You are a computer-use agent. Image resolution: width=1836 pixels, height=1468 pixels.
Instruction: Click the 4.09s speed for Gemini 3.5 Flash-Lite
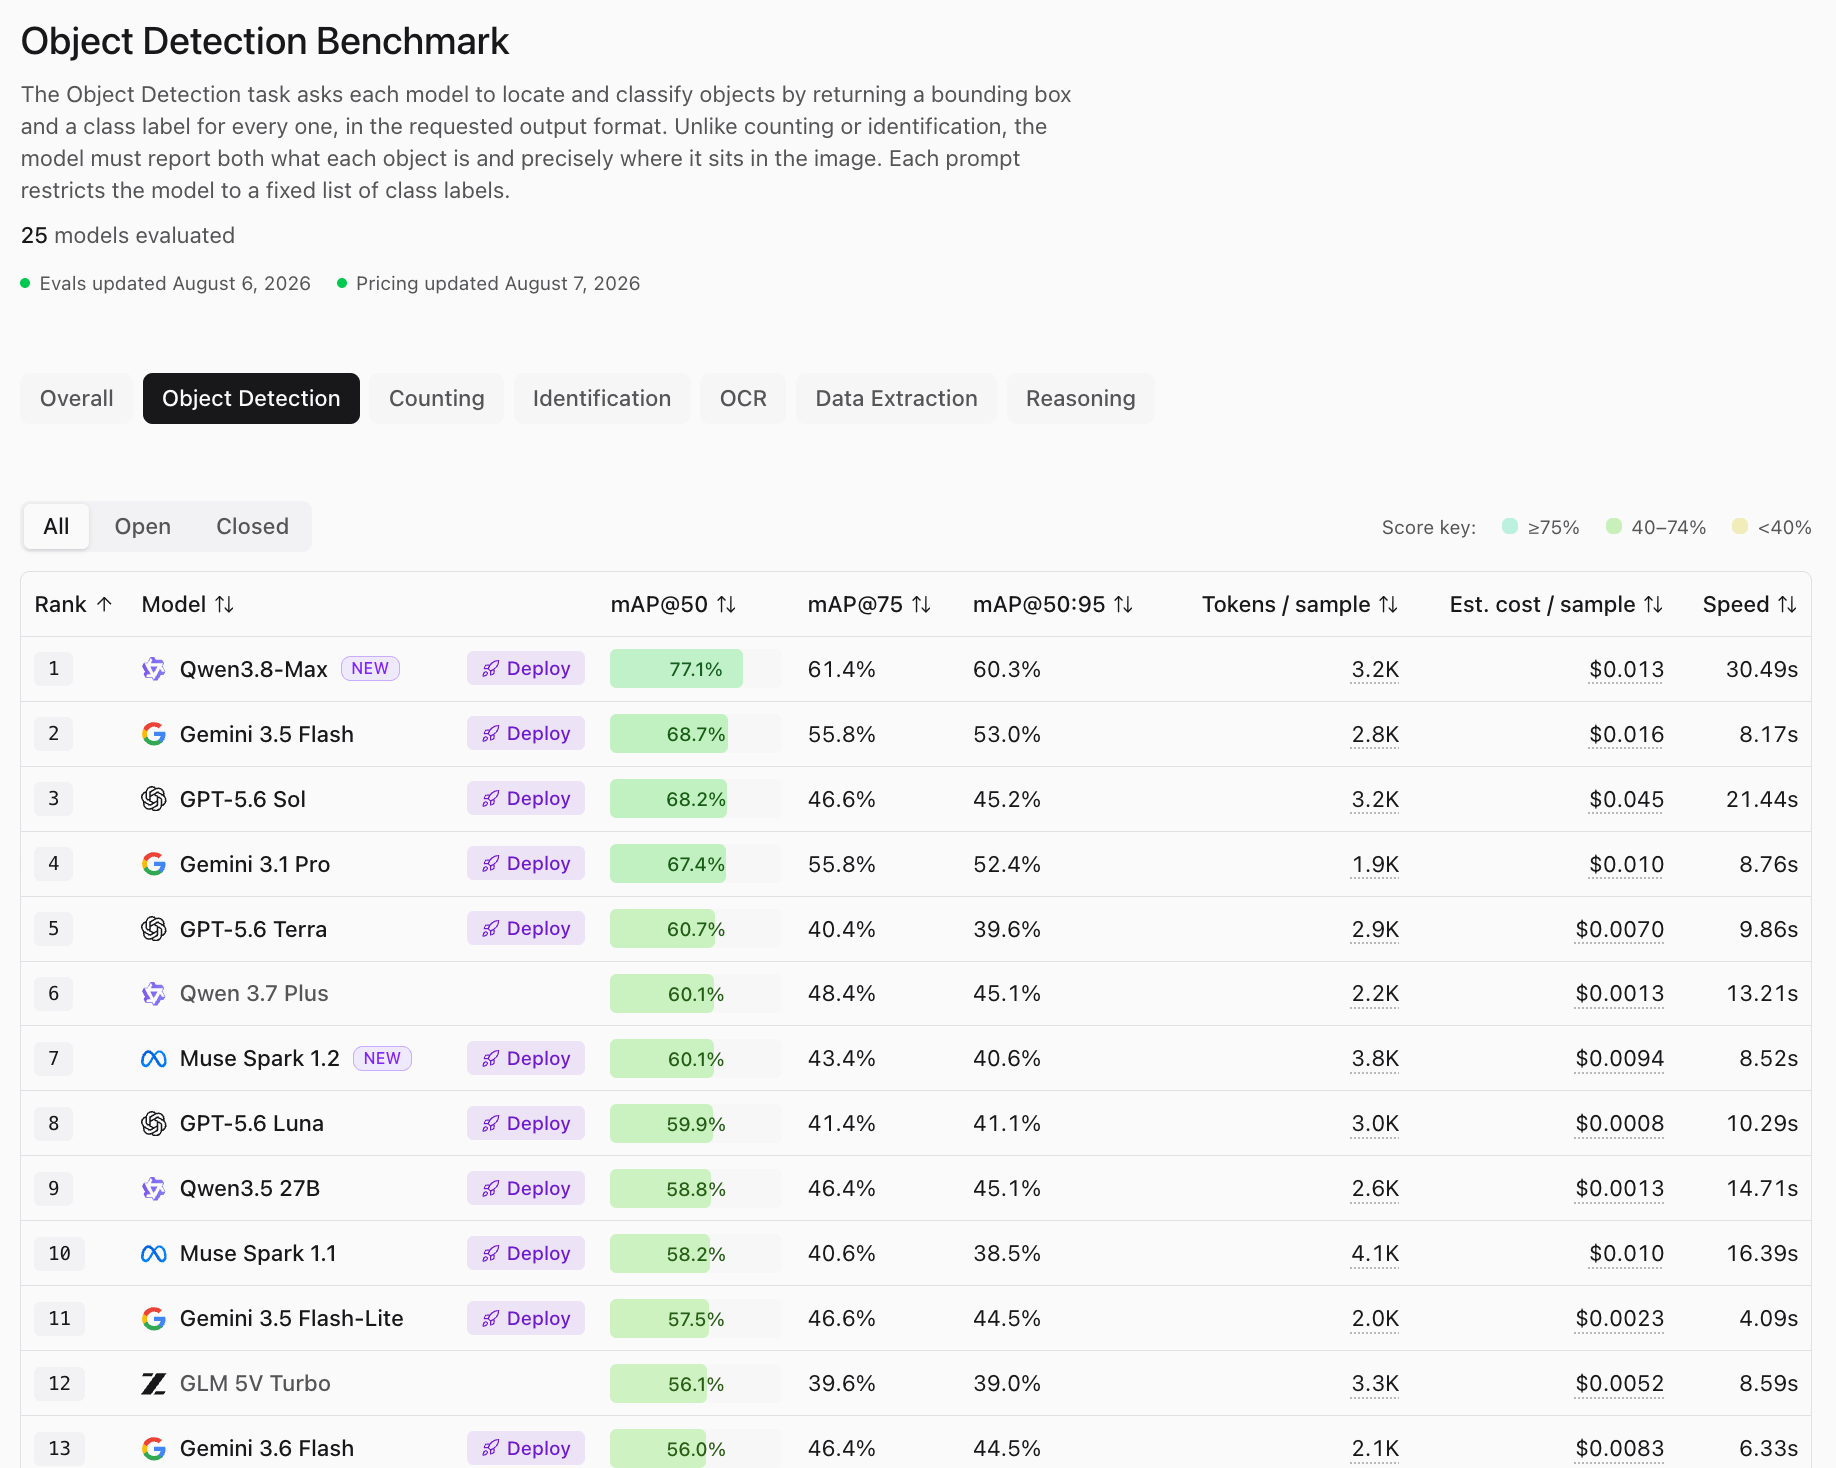[x=1768, y=1319]
